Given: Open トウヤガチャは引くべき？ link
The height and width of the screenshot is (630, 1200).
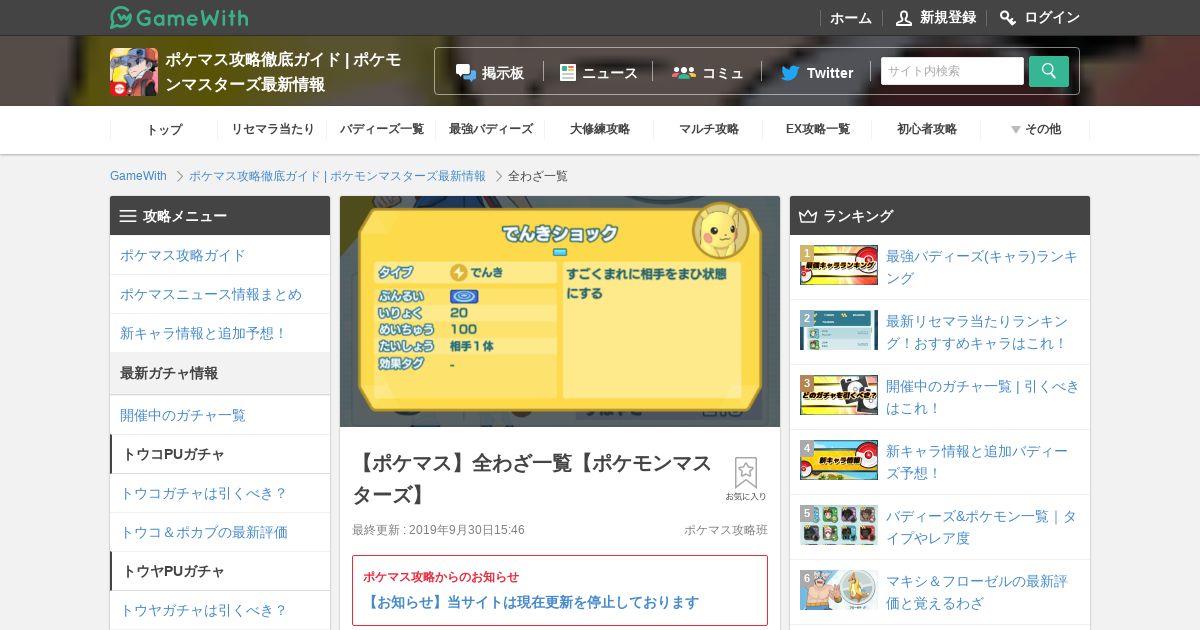Looking at the screenshot, I should tap(220, 610).
